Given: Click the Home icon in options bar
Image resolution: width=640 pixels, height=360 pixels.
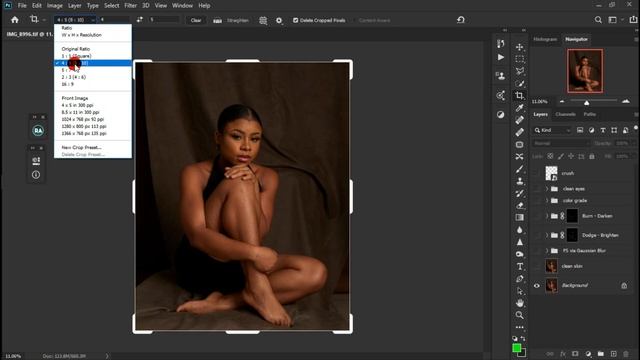Looking at the screenshot, I should point(15,20).
